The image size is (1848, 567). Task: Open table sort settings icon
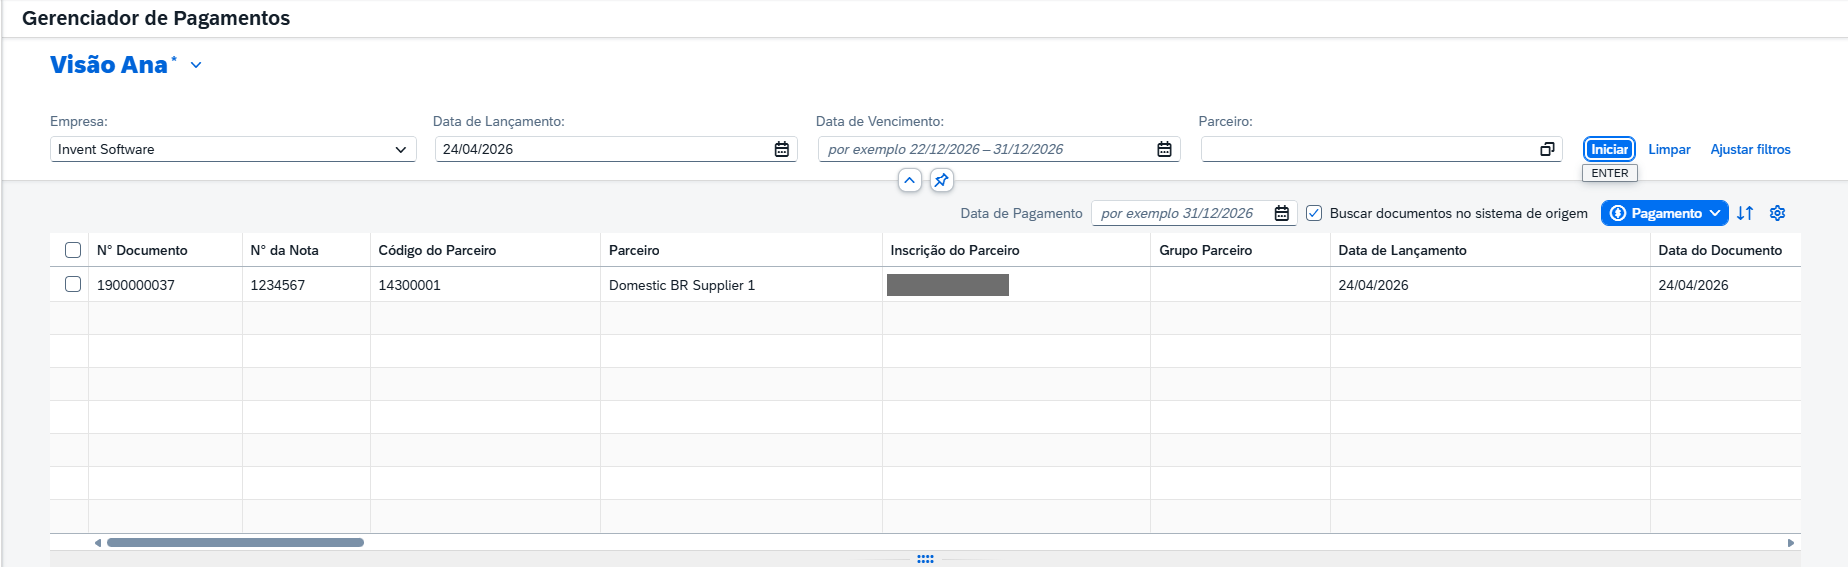coord(1745,213)
